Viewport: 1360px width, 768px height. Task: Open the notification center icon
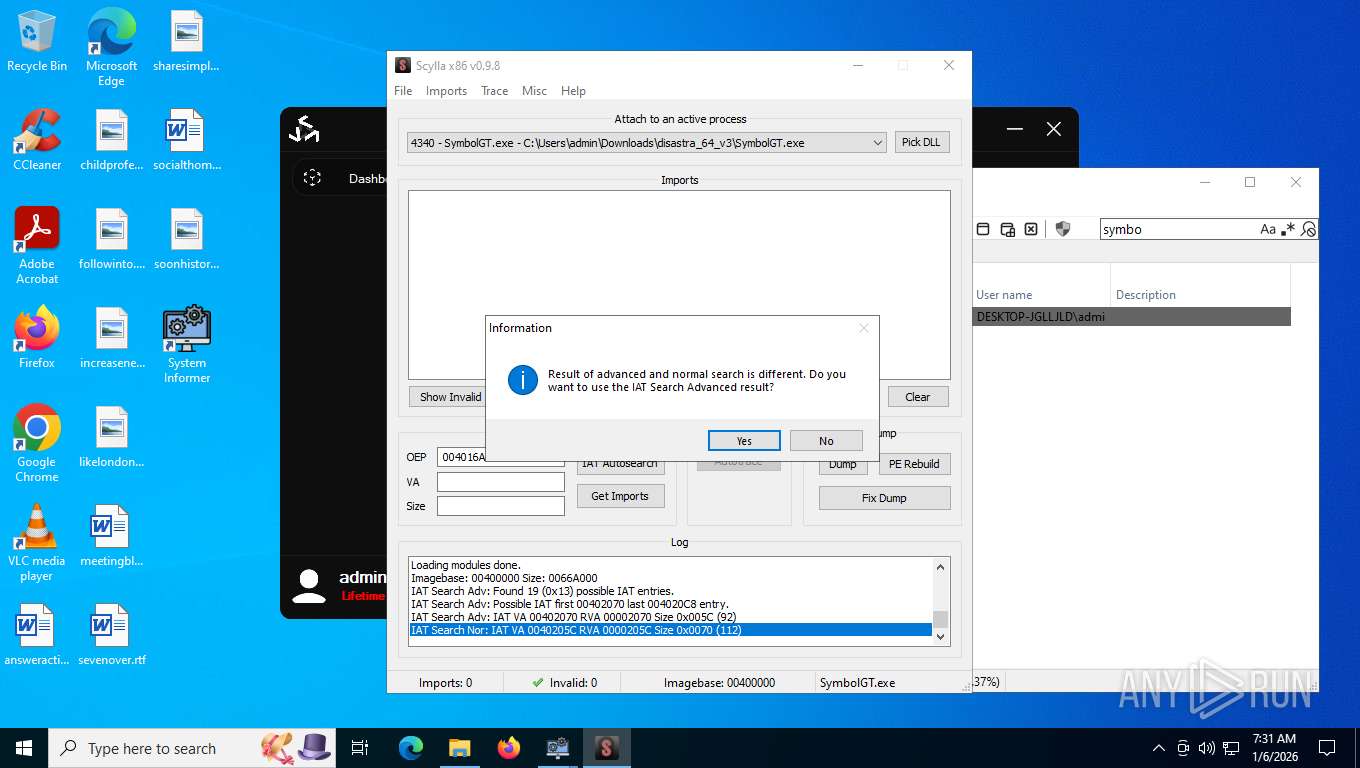[x=1327, y=748]
